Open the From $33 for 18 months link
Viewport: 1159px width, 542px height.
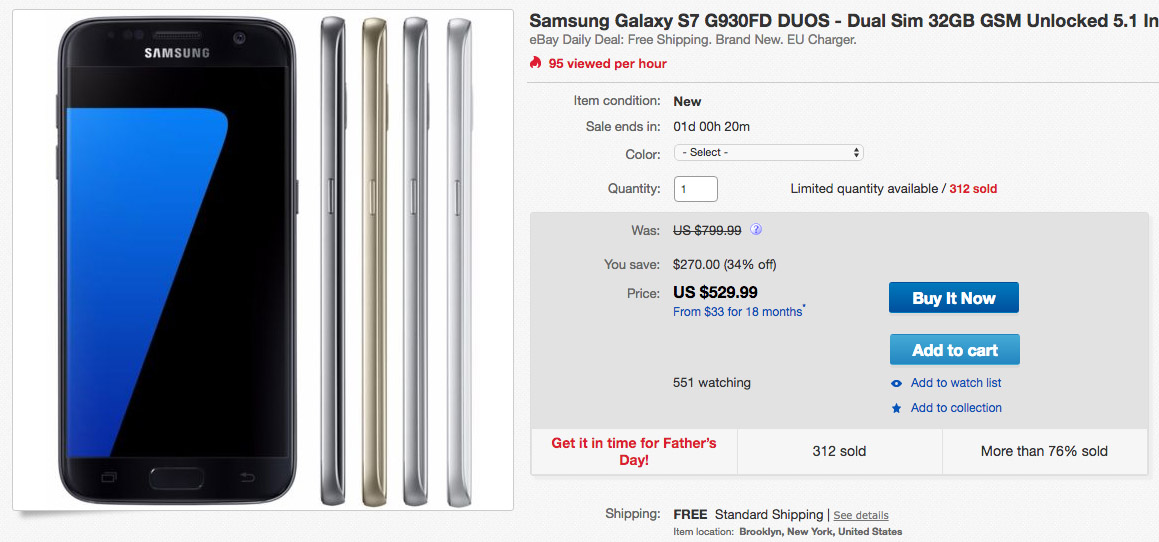[738, 312]
